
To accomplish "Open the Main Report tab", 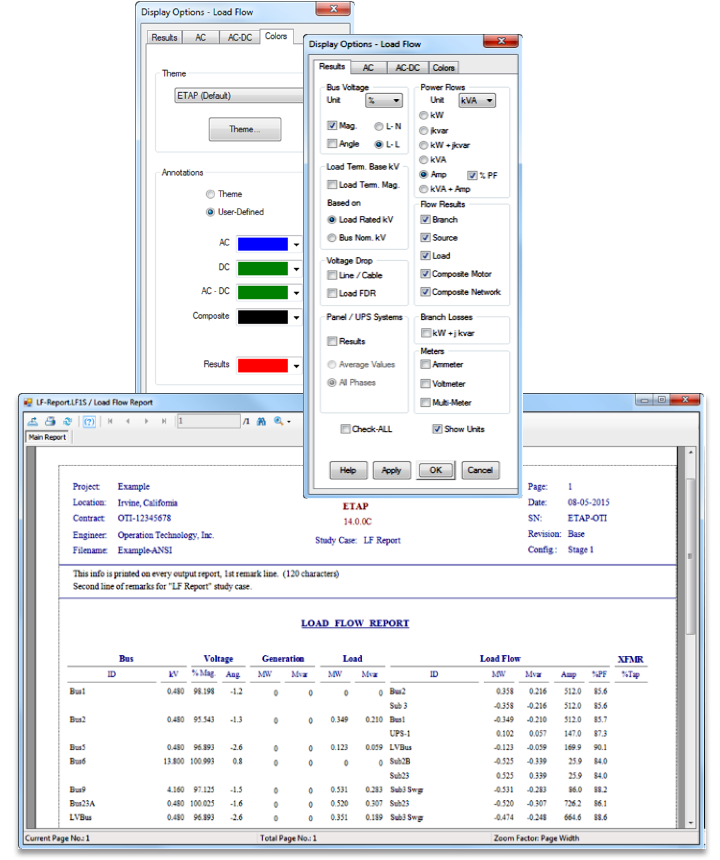I will [x=47, y=438].
